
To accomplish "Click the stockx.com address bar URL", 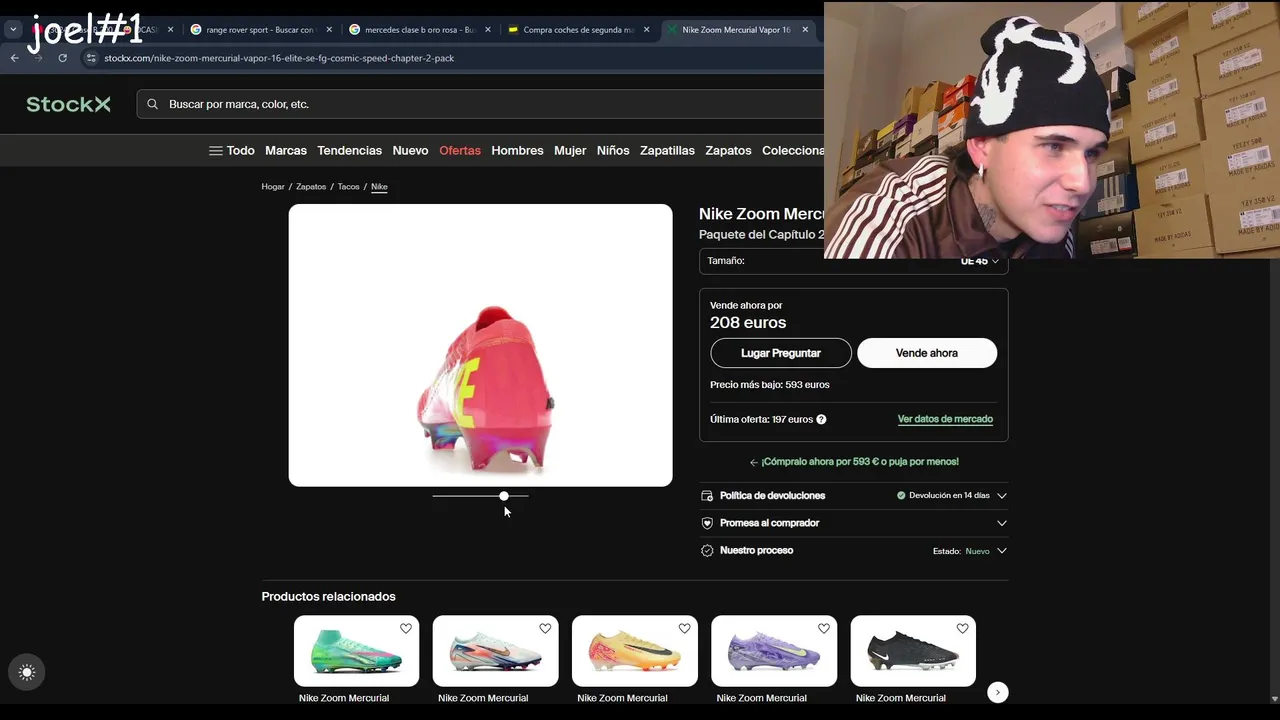I will [x=279, y=58].
